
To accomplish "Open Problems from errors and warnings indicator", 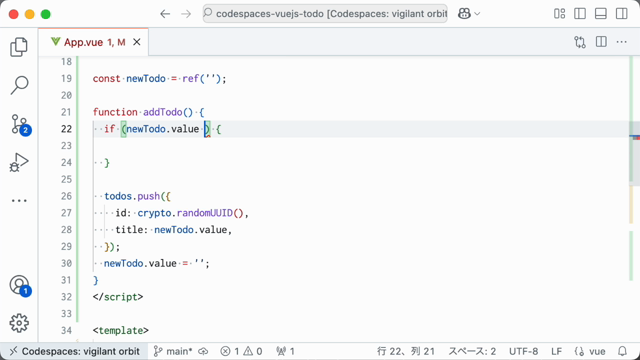I will 241,351.
